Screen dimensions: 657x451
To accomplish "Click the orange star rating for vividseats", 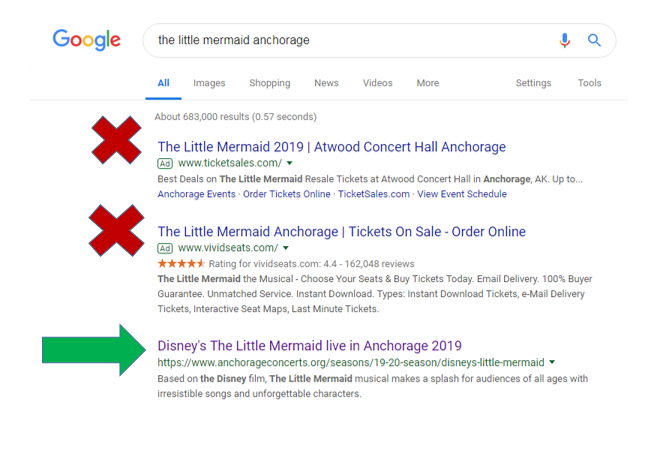I will pyautogui.click(x=181, y=264).
